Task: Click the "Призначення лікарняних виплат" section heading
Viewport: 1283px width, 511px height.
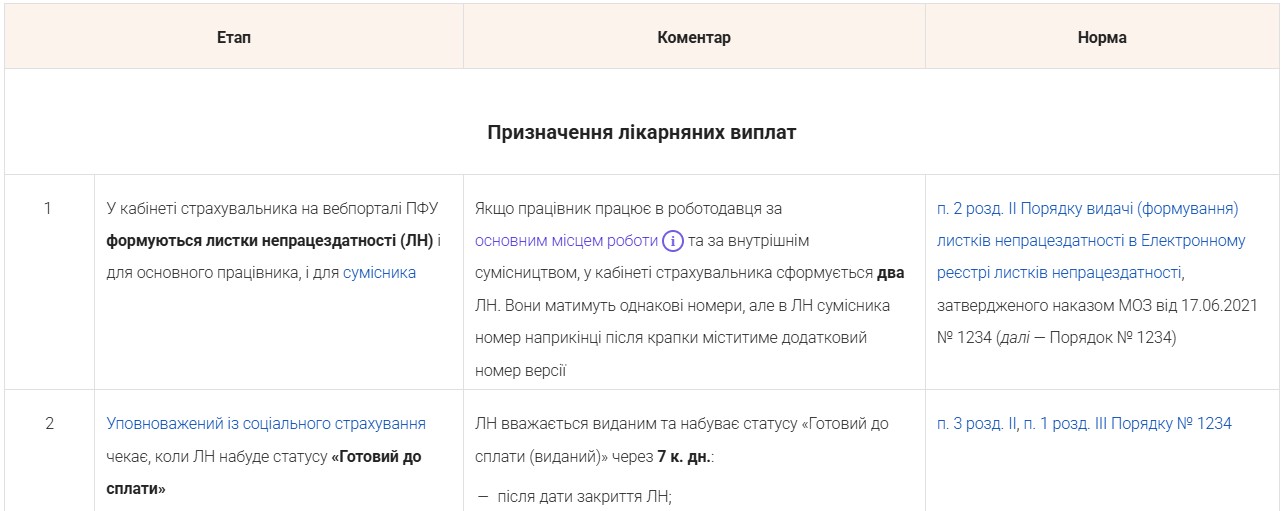Action: click(x=641, y=132)
